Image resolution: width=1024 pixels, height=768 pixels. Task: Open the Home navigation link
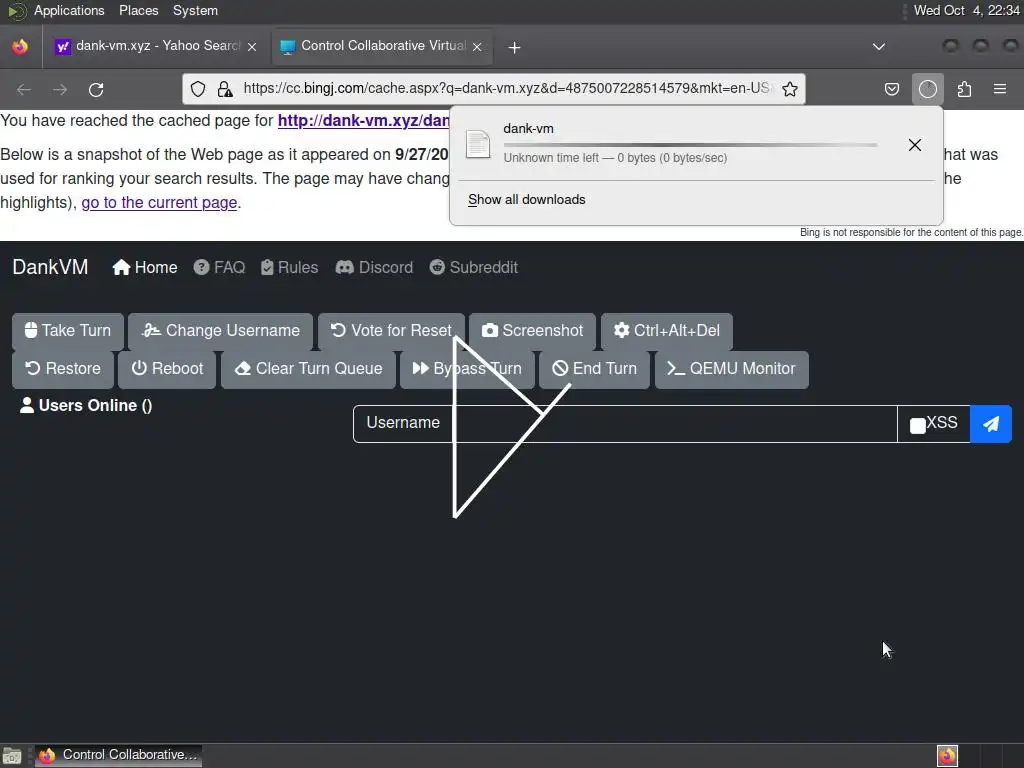(x=145, y=268)
